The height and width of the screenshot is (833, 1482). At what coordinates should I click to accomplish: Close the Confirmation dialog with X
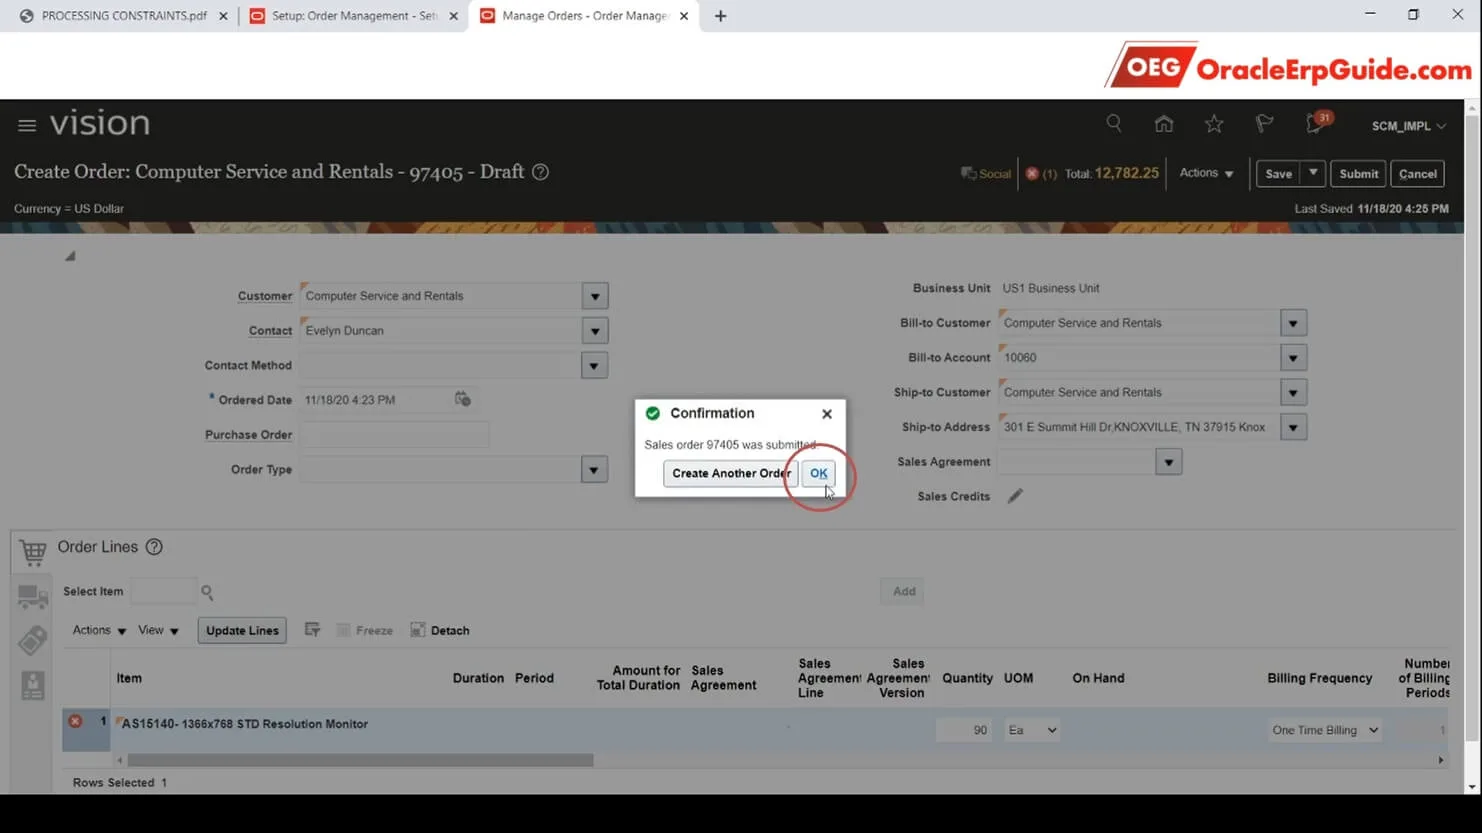tap(827, 414)
